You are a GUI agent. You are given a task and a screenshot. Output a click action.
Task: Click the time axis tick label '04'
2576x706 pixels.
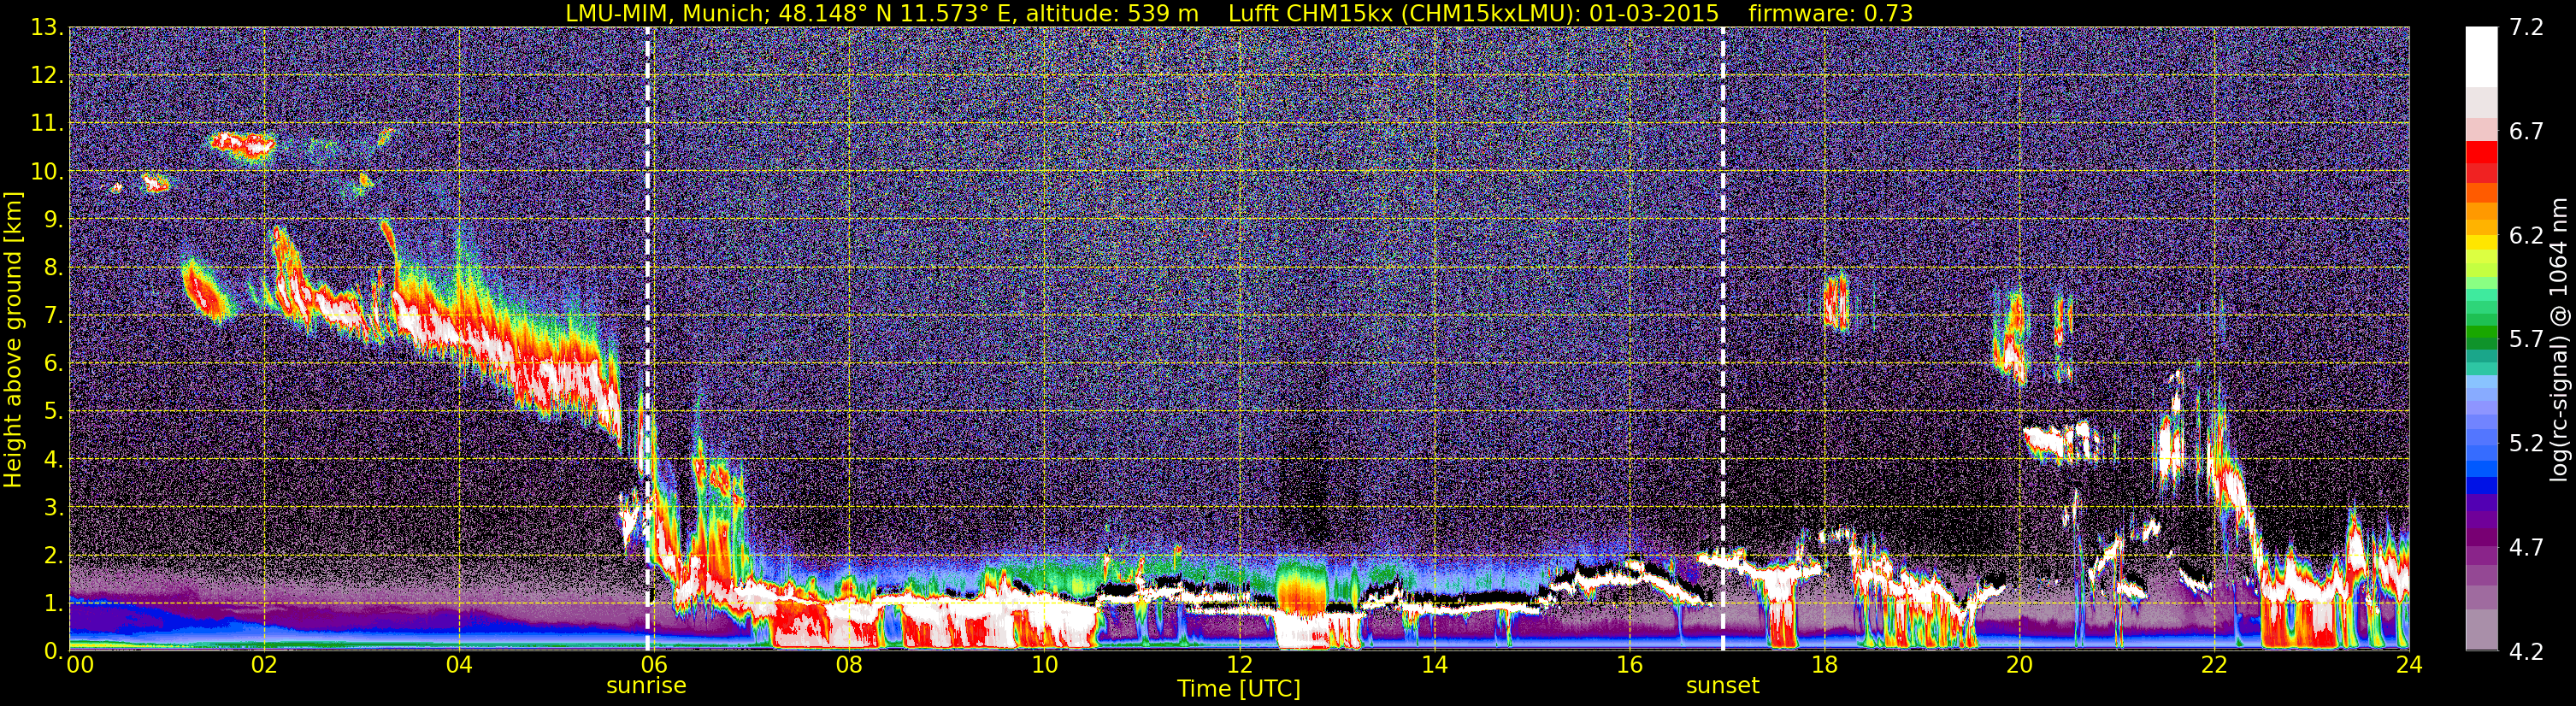coord(458,665)
